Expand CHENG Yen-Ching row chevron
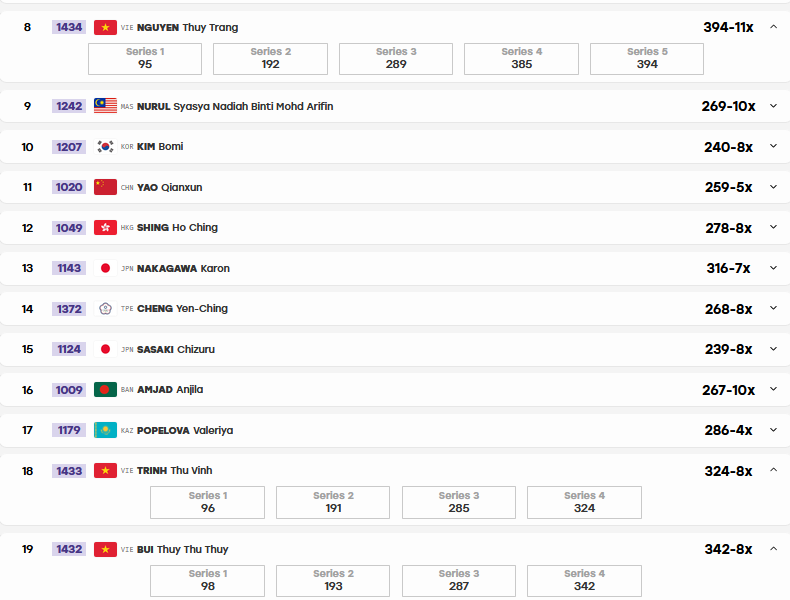 point(773,308)
